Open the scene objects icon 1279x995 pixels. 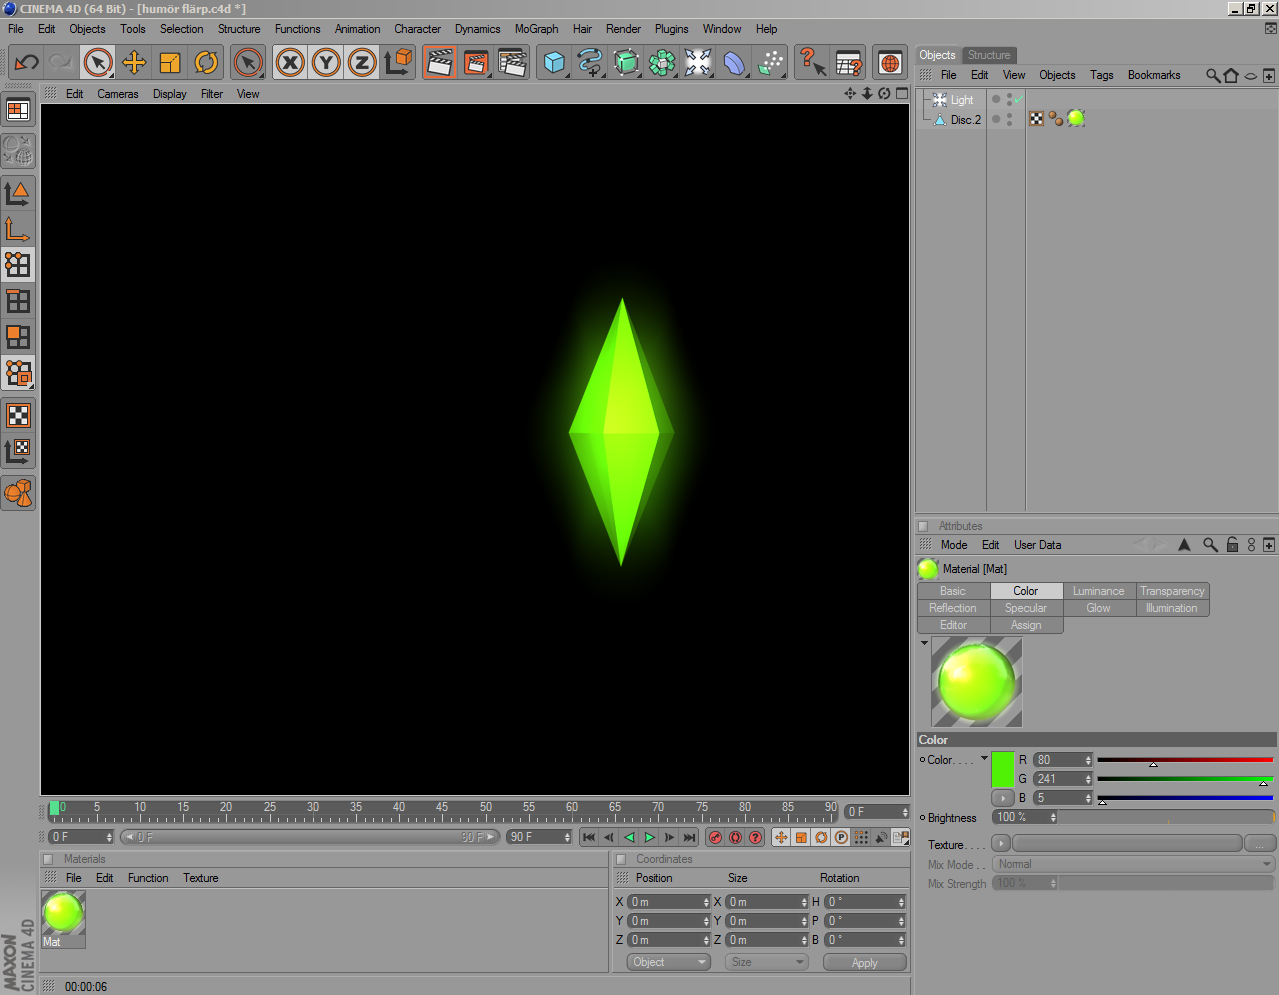pyautogui.click(x=698, y=63)
